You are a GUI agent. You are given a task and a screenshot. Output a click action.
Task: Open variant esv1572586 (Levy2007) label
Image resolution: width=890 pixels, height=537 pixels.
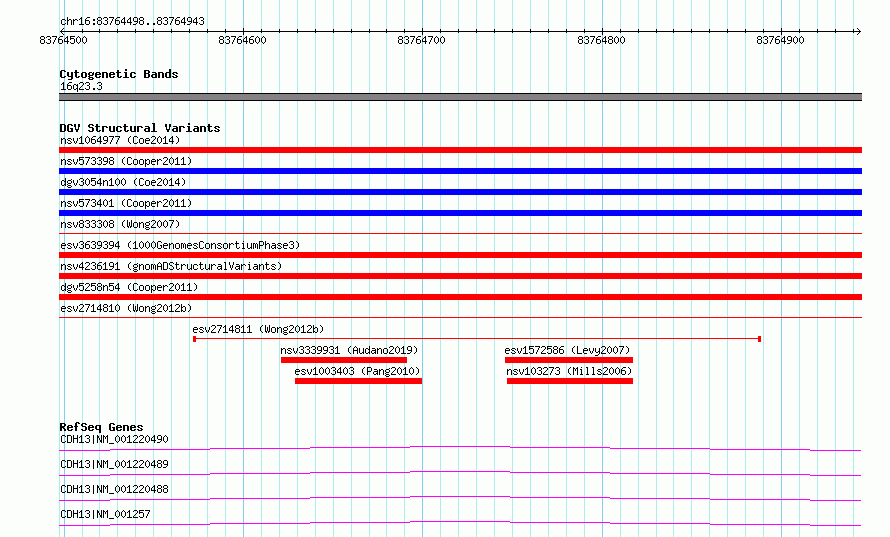(568, 350)
